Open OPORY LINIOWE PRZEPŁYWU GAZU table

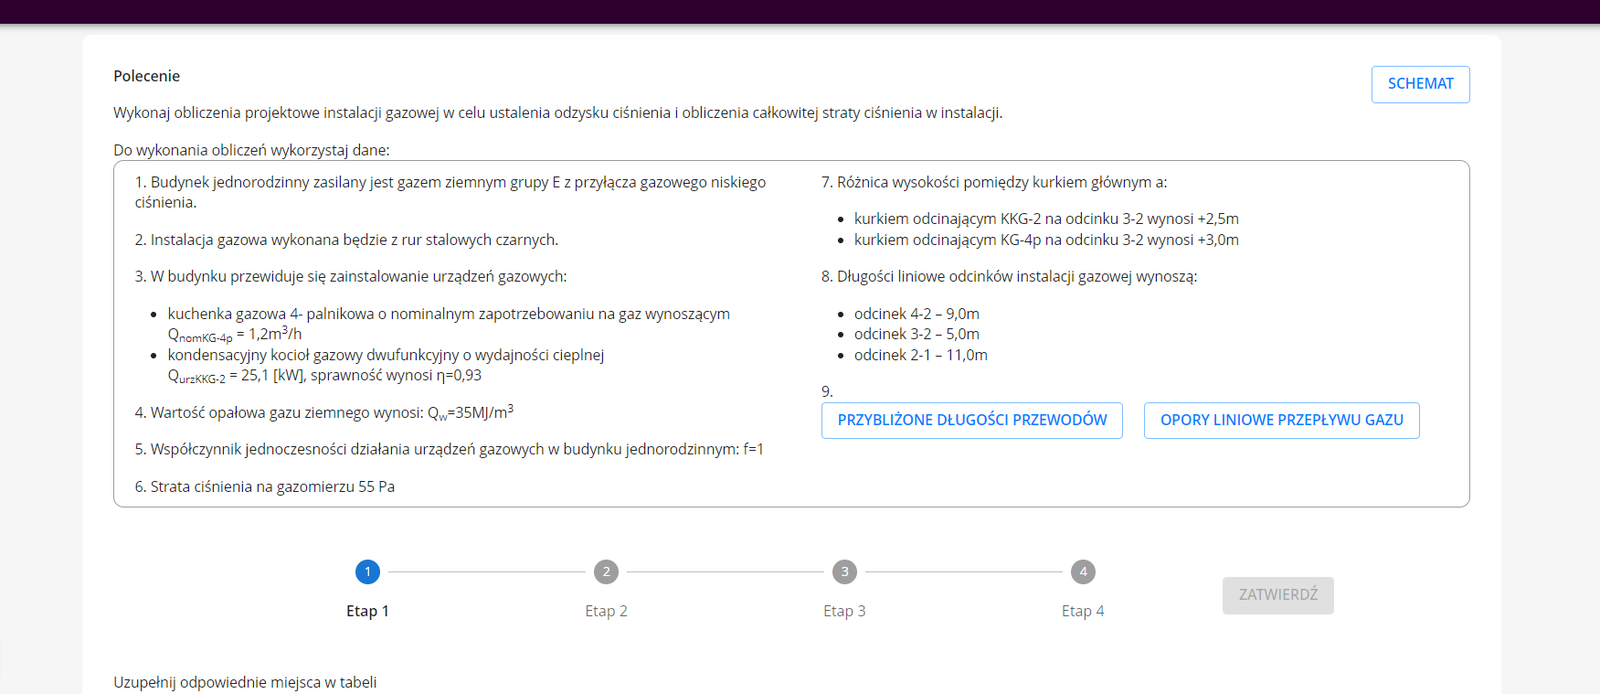1281,420
